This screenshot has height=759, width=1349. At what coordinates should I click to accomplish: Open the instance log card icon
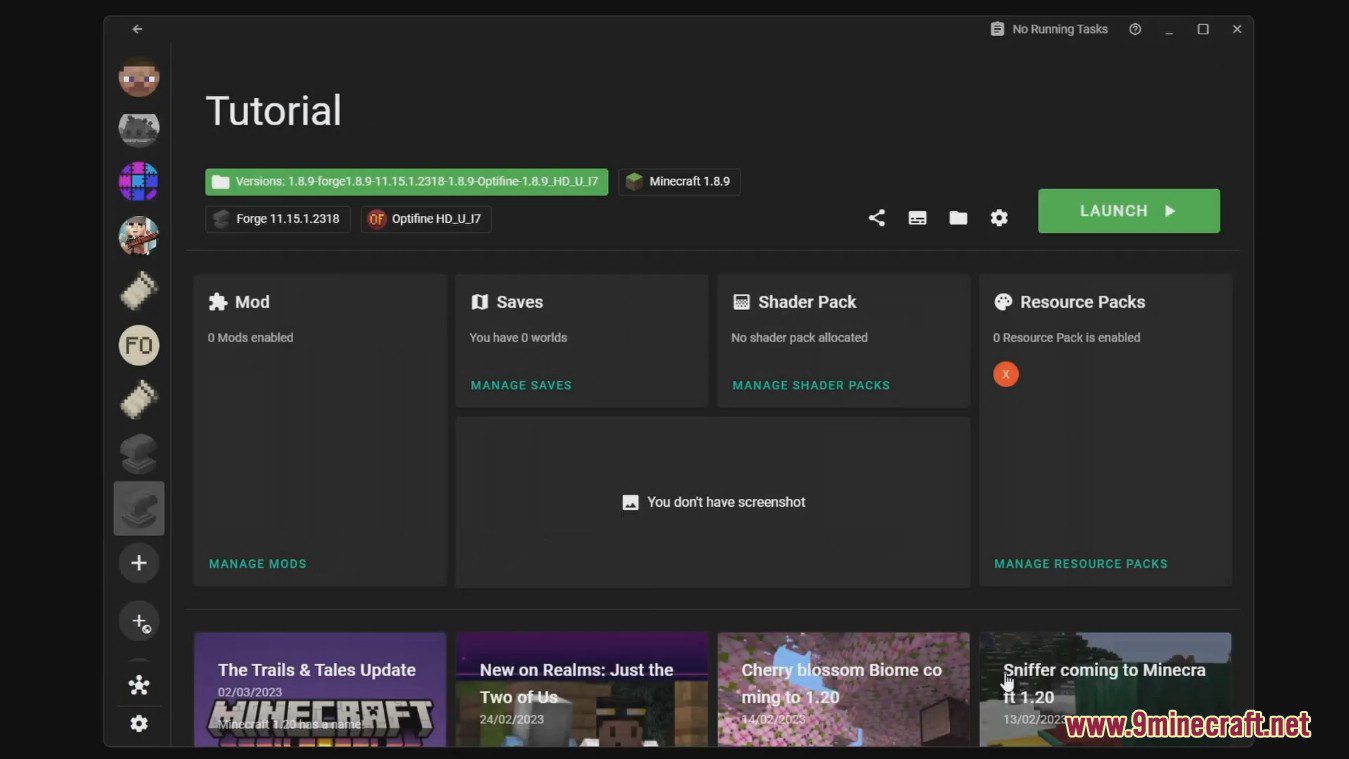917,217
